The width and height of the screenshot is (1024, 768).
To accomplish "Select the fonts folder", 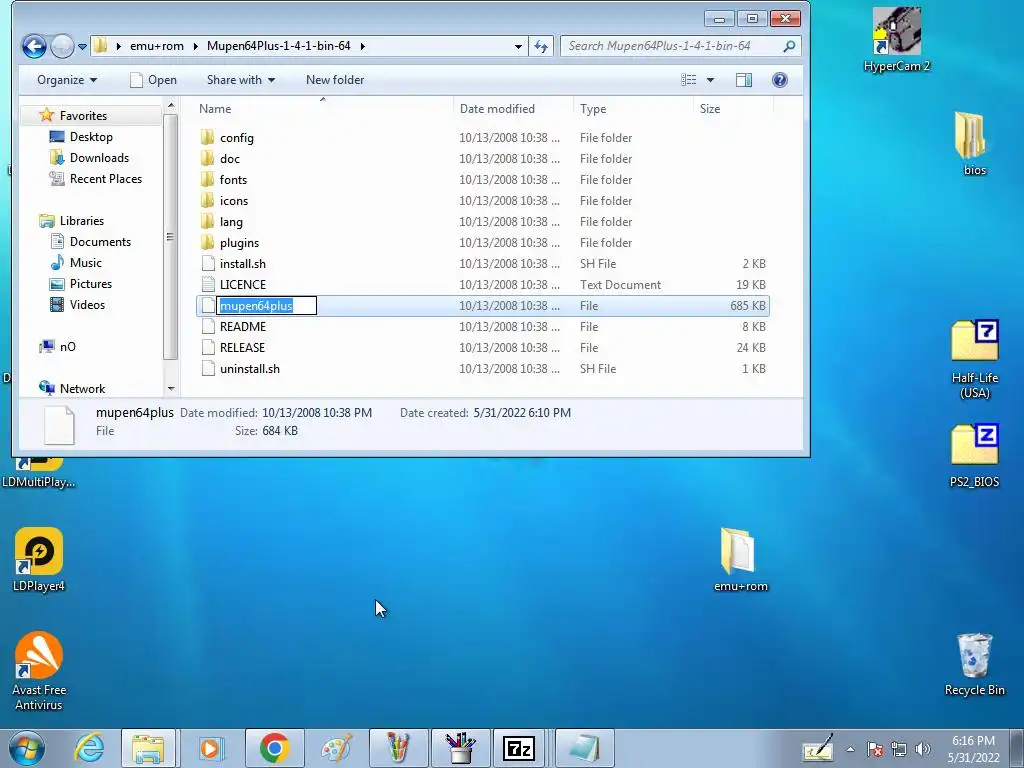I will pyautogui.click(x=233, y=180).
